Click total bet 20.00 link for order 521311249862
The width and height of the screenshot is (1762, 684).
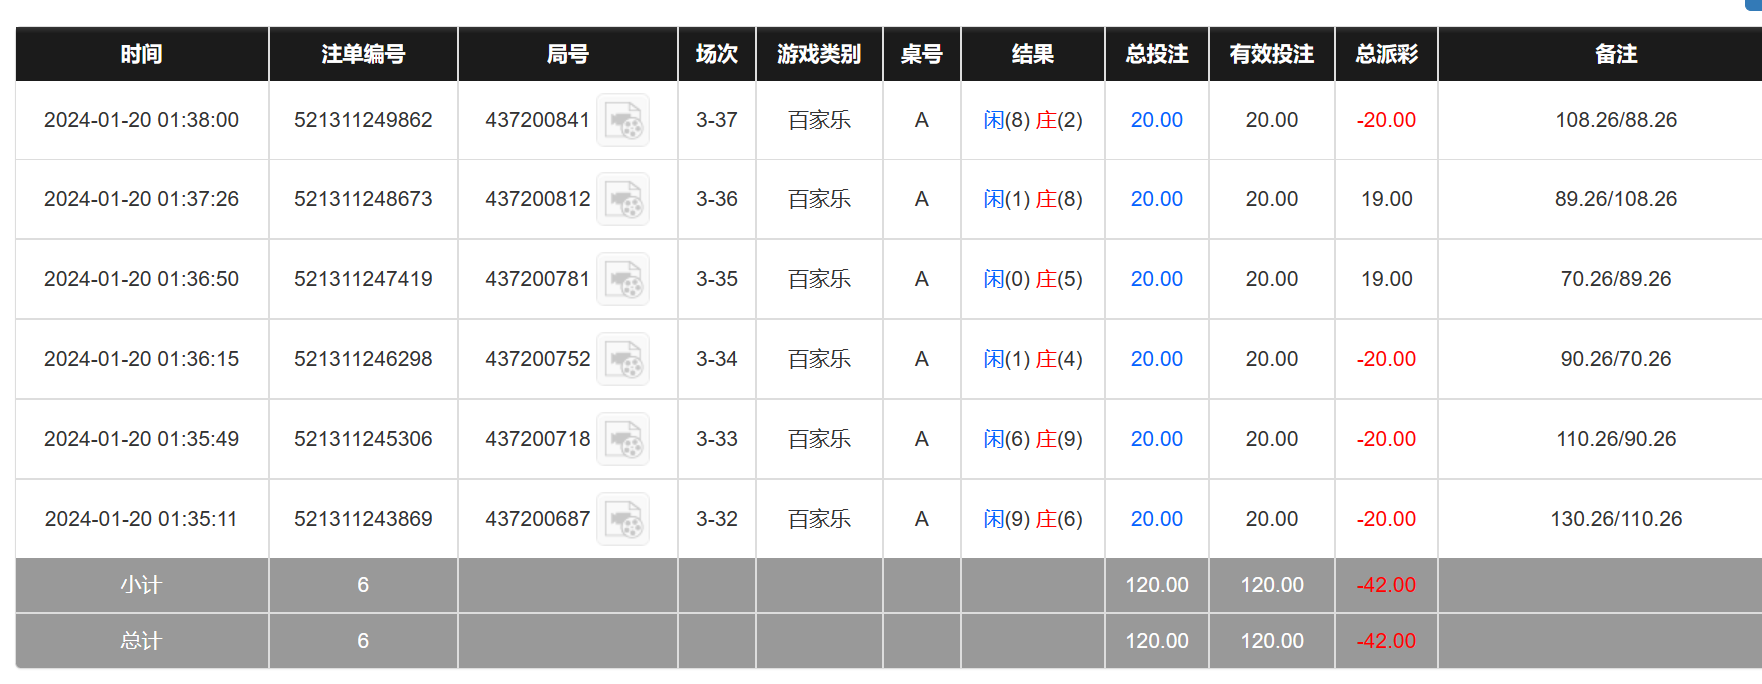point(1156,120)
